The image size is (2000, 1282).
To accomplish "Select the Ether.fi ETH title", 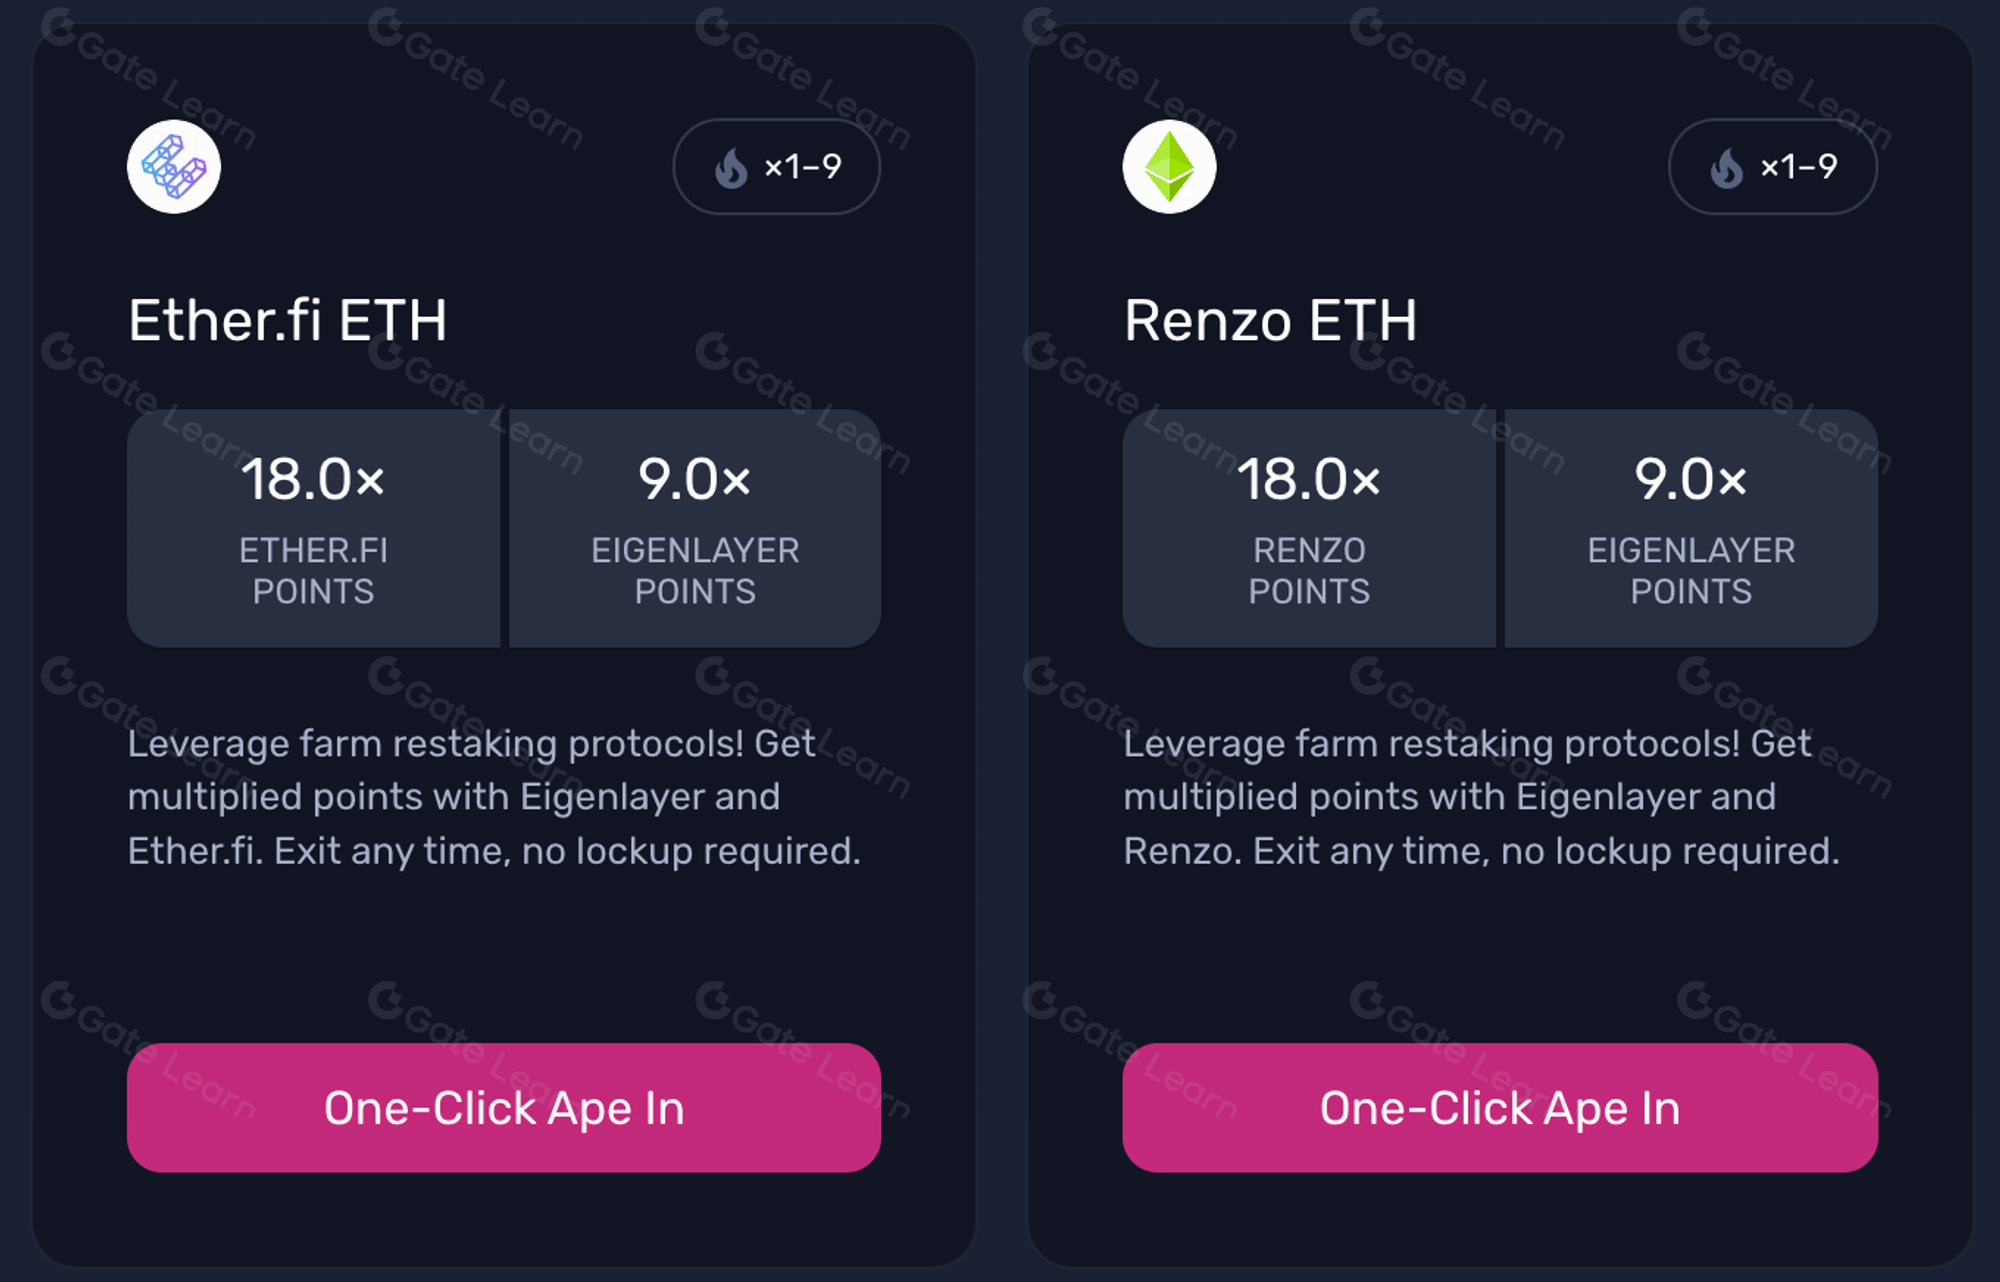I will (287, 320).
